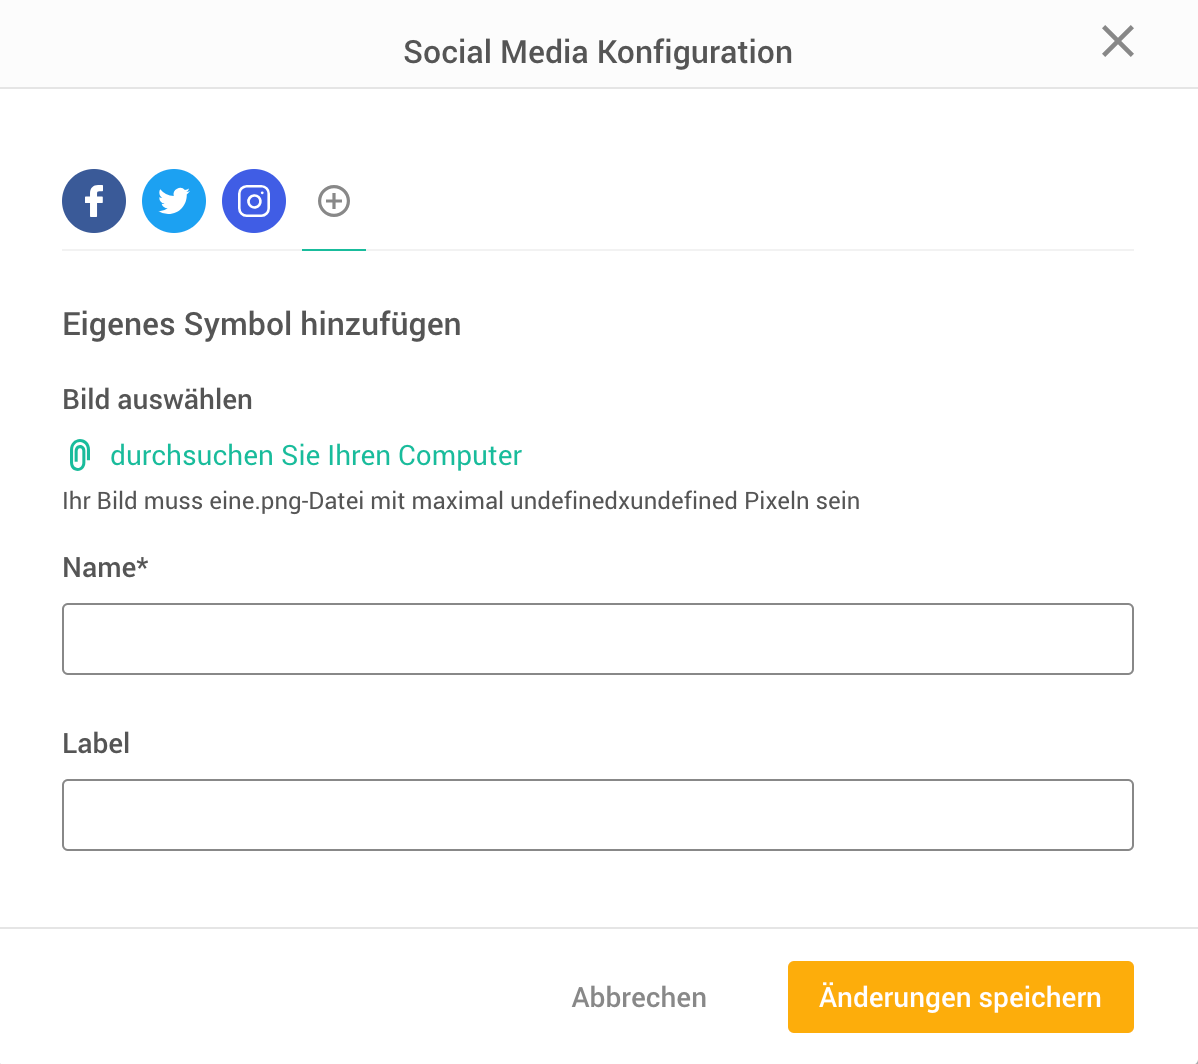Click the 'Änderungen speichern' button
The width and height of the screenshot is (1198, 1064).
(x=960, y=997)
